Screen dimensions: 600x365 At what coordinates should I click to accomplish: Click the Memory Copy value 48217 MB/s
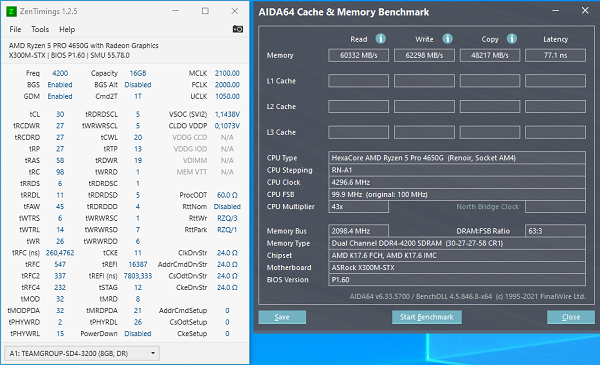490,55
